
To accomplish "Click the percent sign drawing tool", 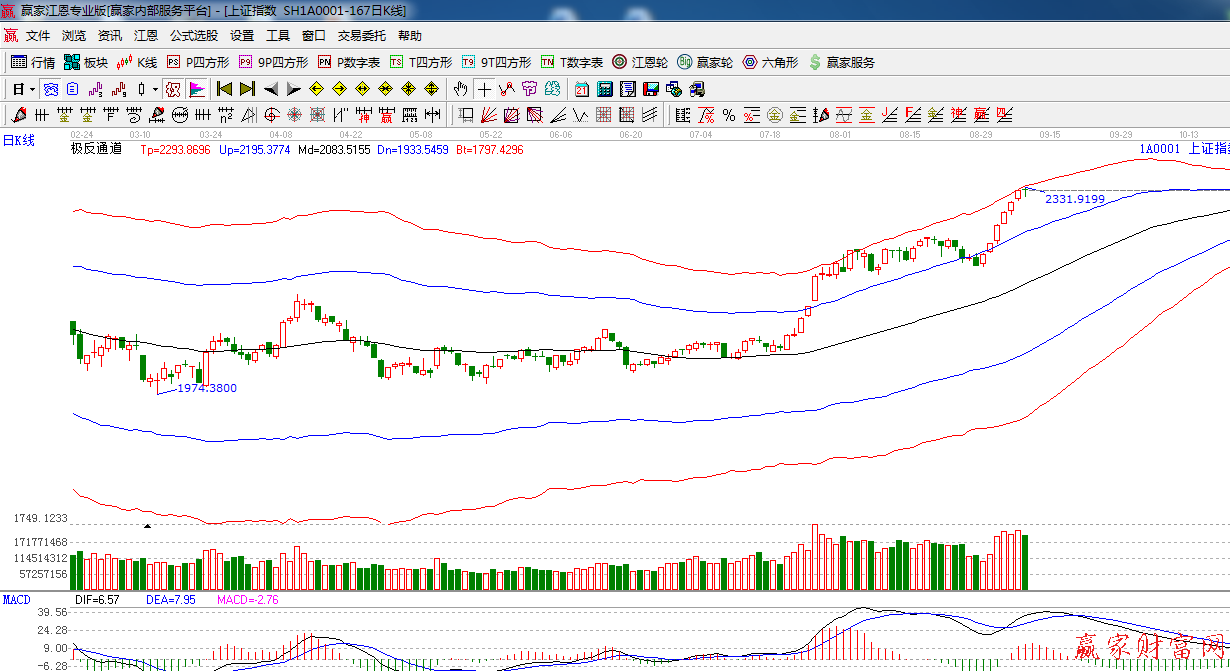I will 728,115.
